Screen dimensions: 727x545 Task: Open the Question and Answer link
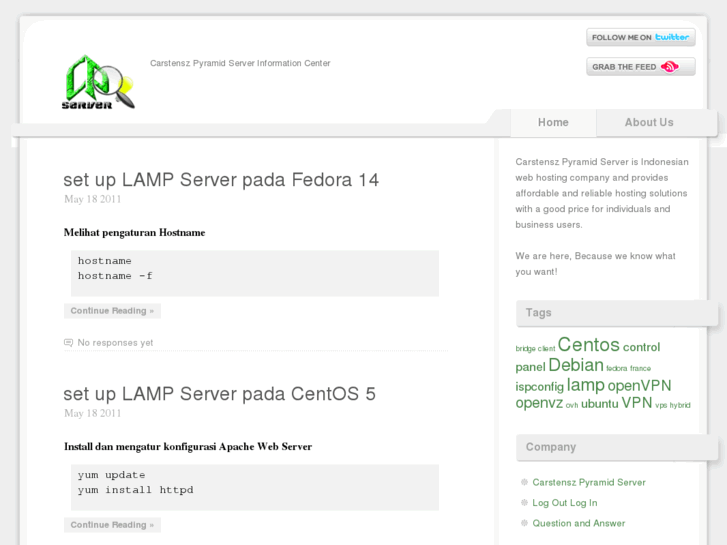pyautogui.click(x=578, y=523)
